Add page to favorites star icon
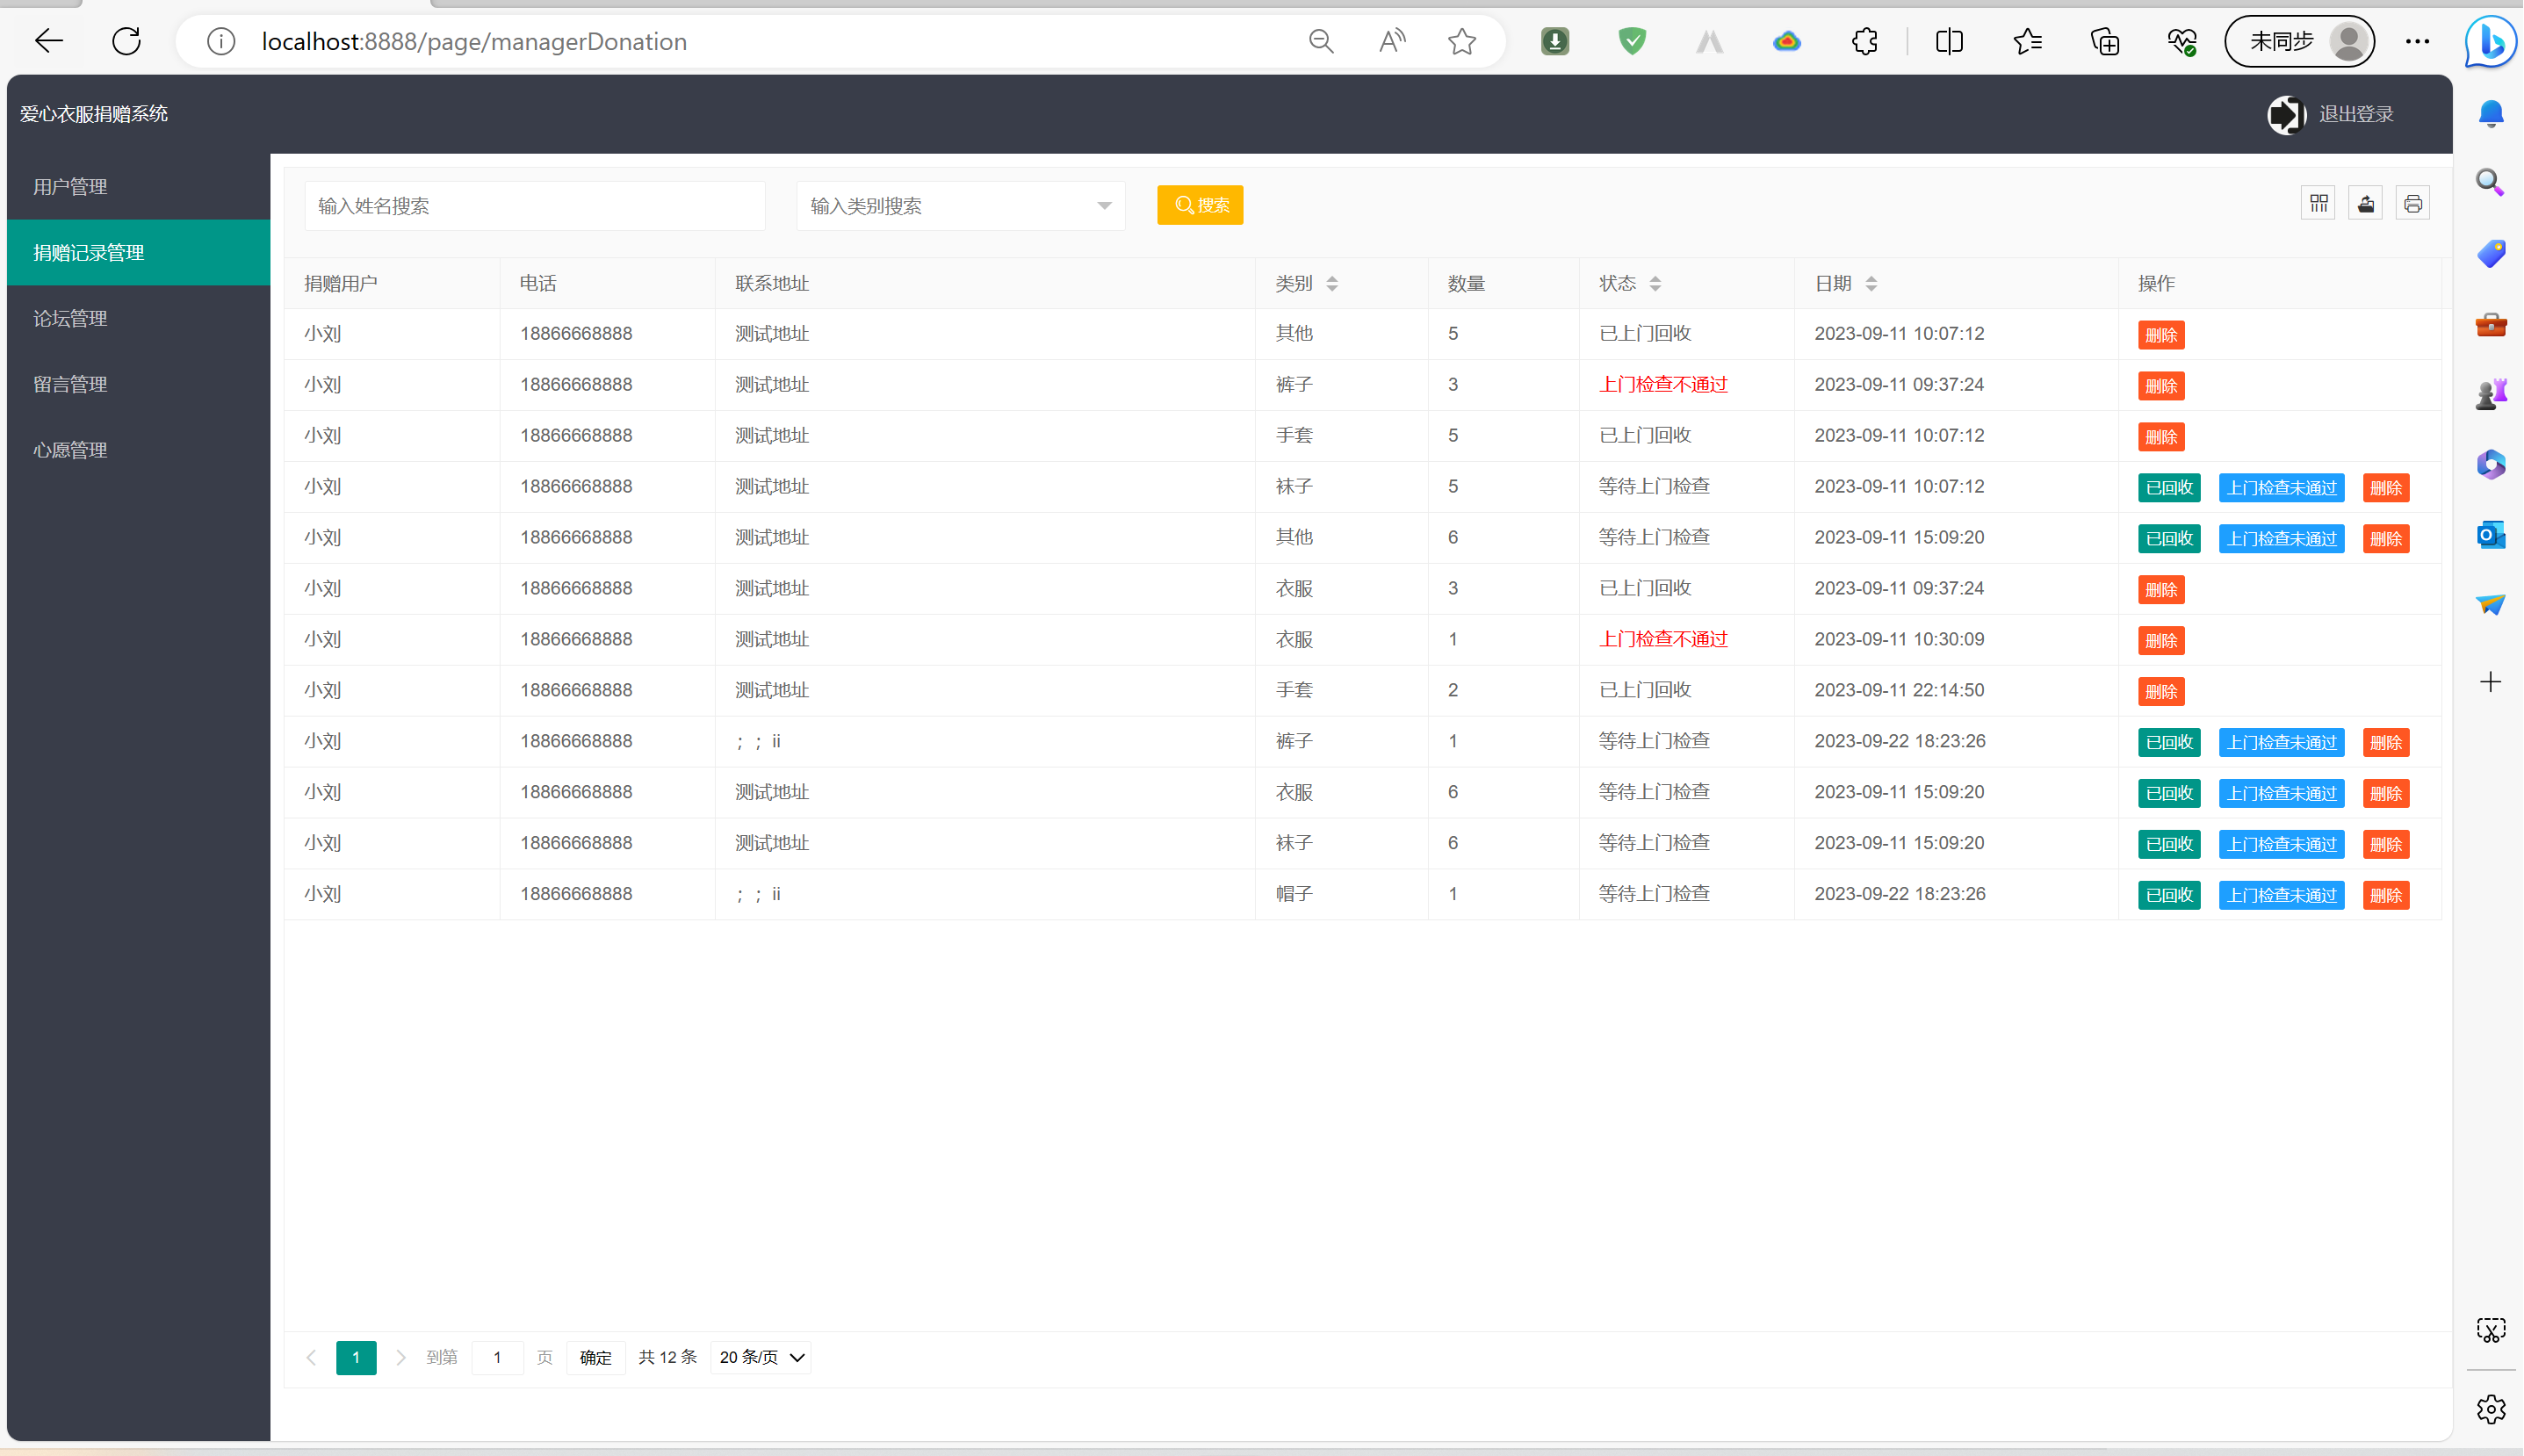The image size is (2524, 1456). click(1461, 41)
